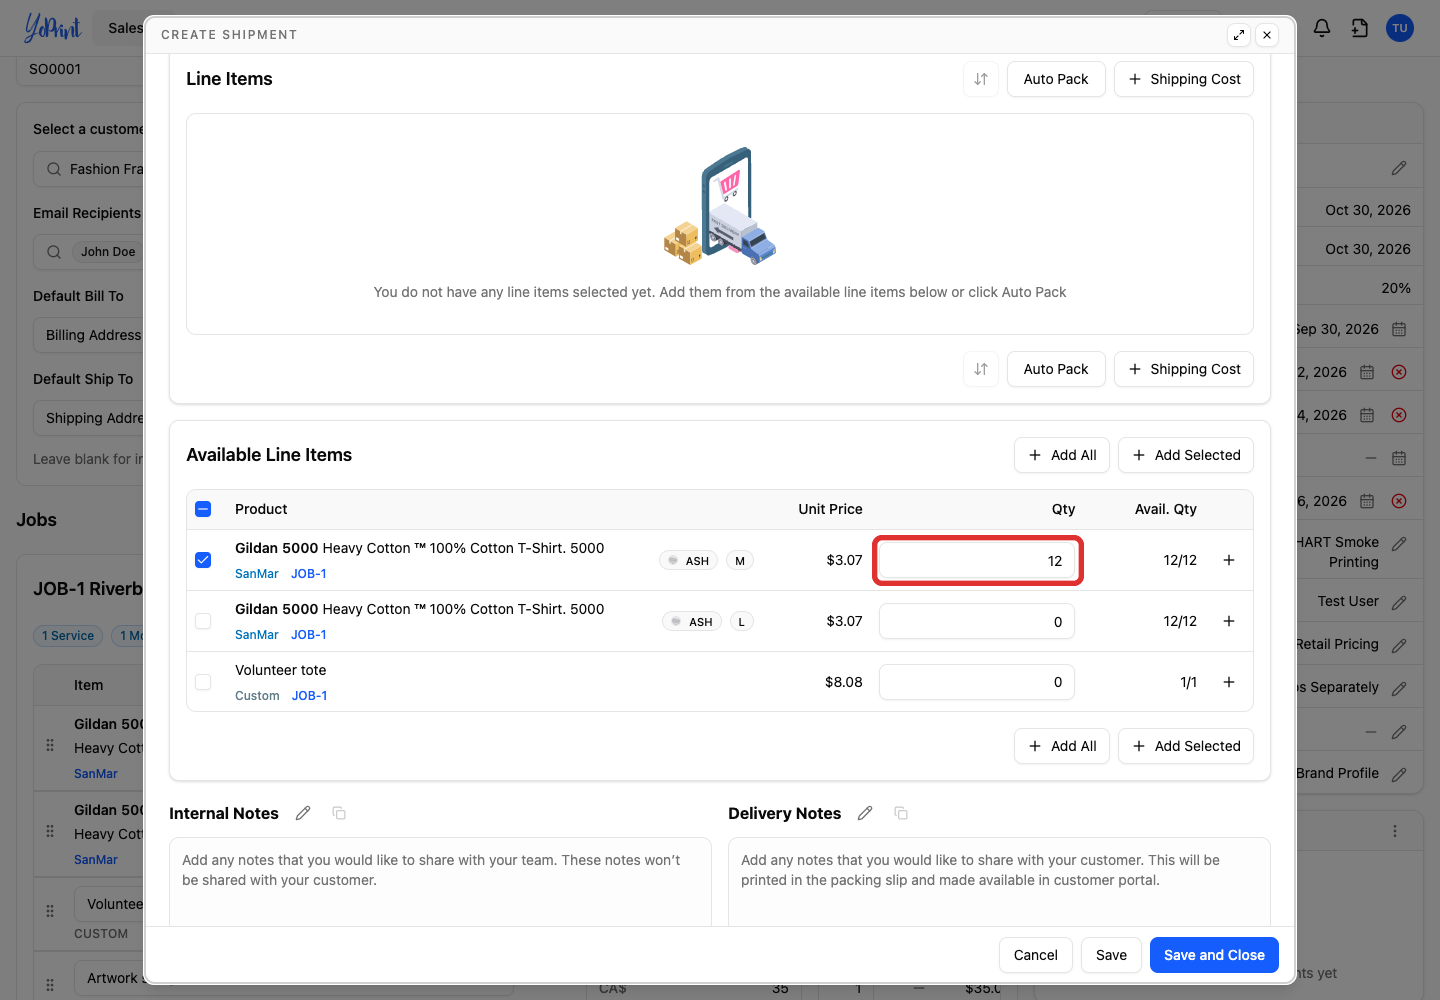Click the Delivery Notes text area
The width and height of the screenshot is (1440, 1000).
coord(999,882)
